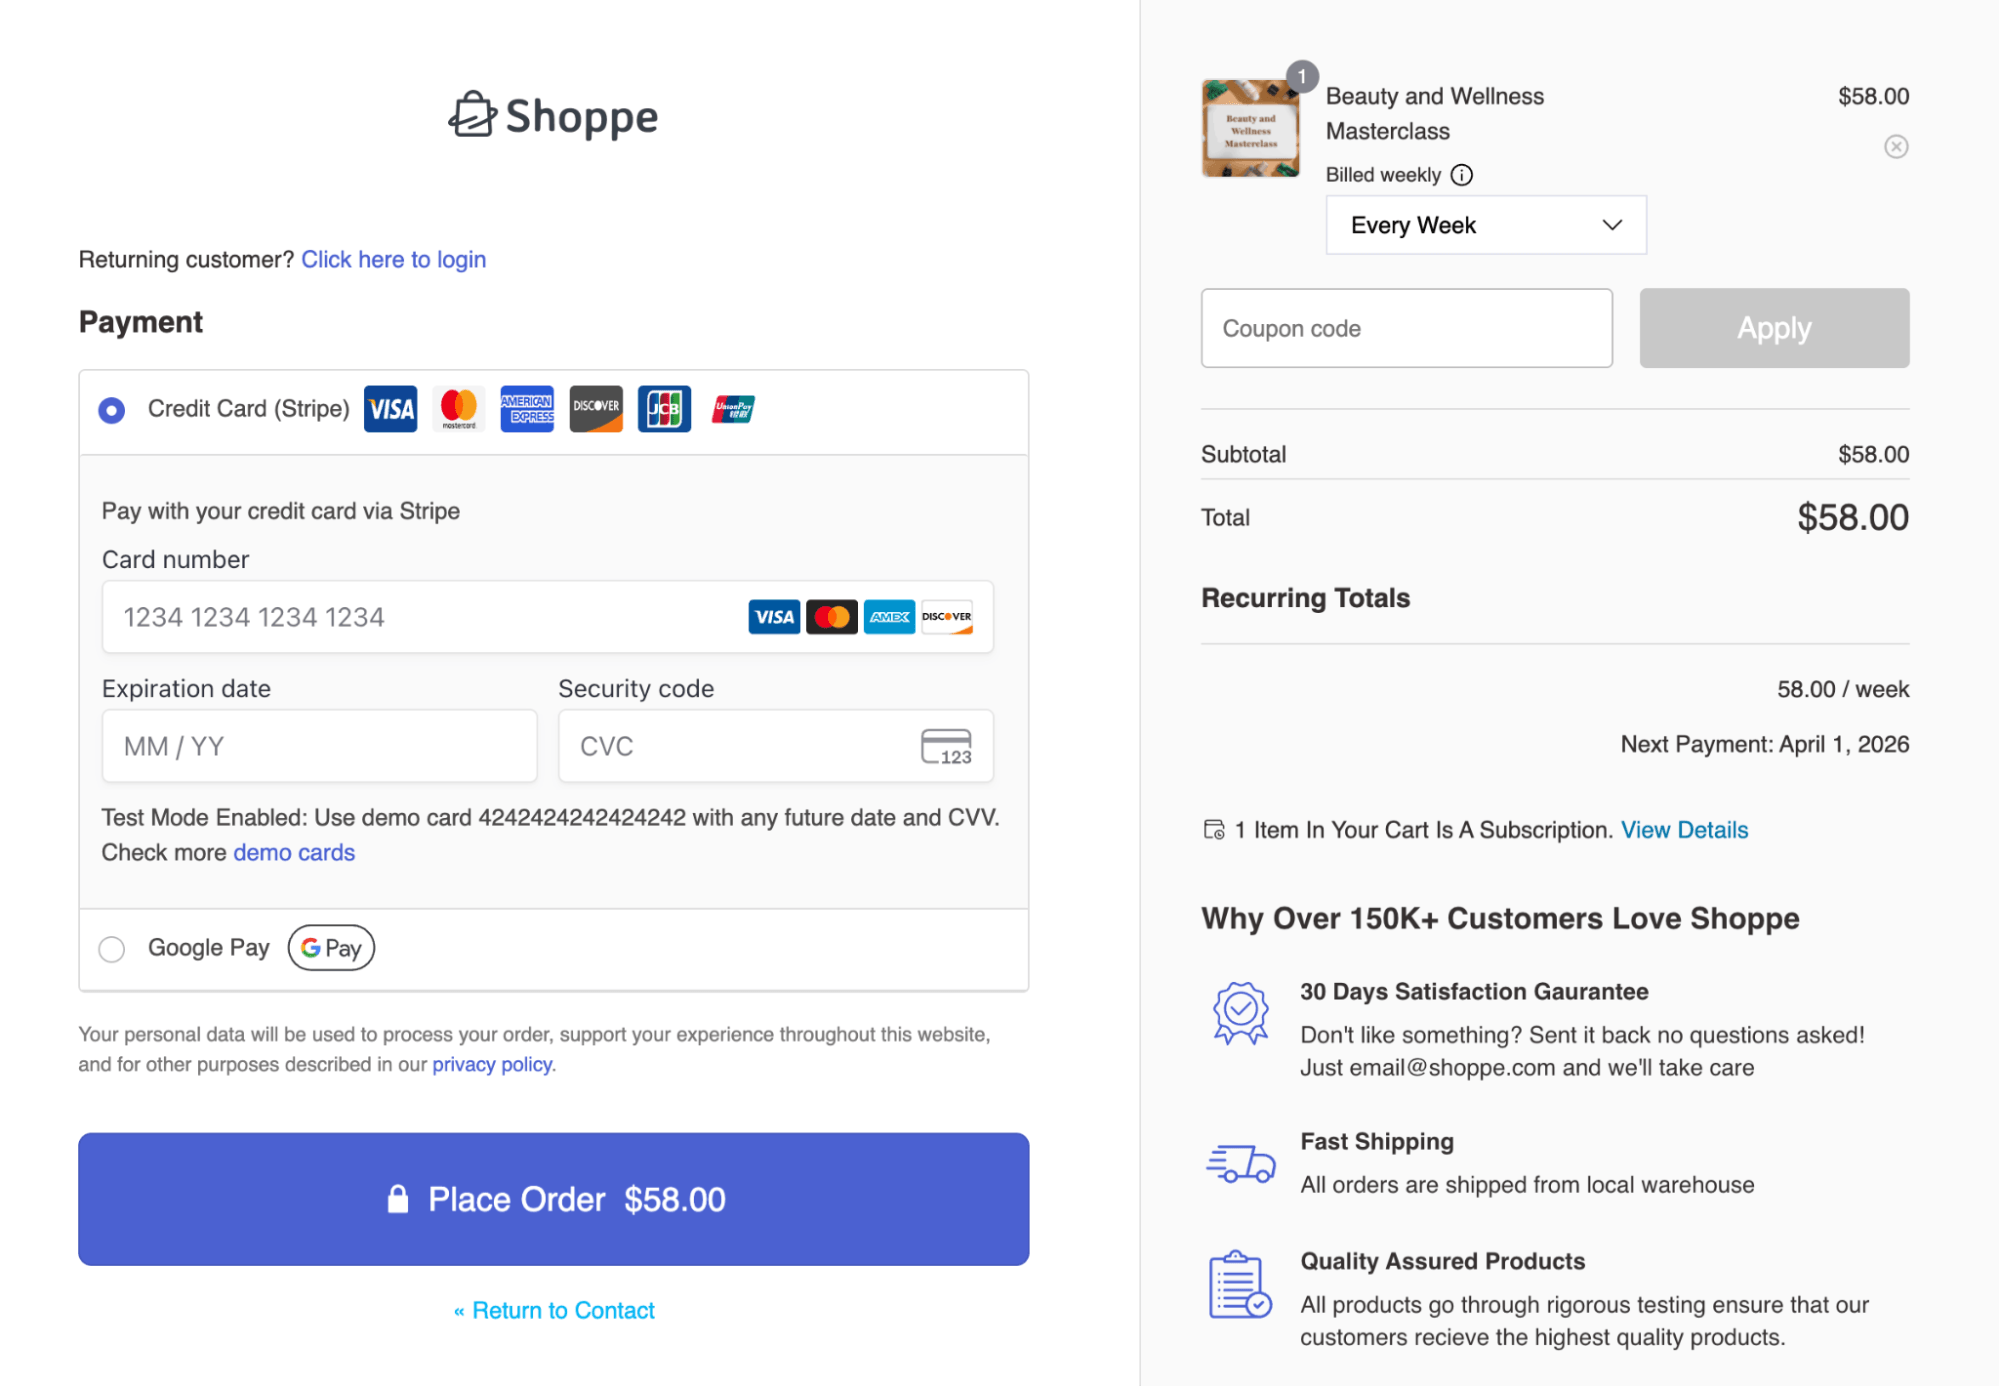
Task: Open the Every Week billing frequency dropdown
Action: 1485,225
